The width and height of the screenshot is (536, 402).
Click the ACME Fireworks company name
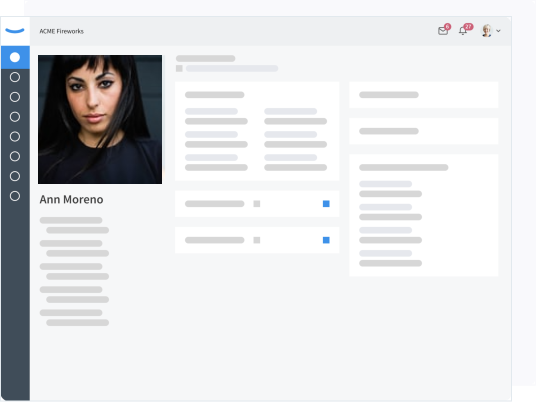pos(62,31)
